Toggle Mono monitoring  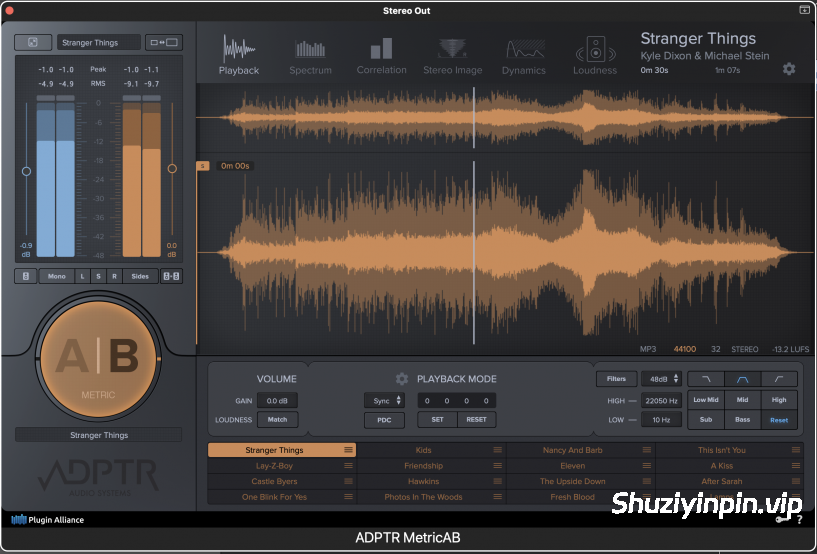57,276
